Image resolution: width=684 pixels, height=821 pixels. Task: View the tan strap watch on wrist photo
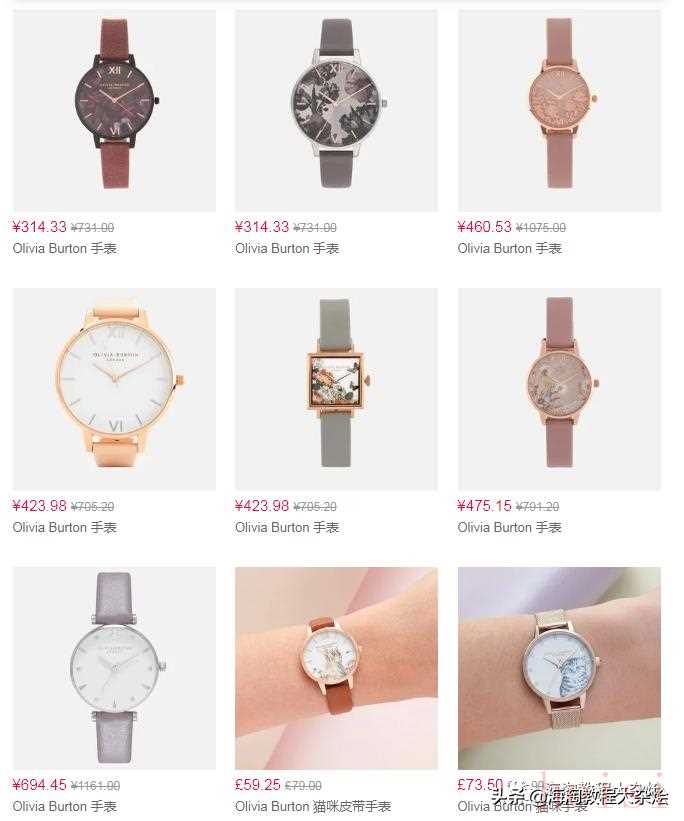[336, 668]
